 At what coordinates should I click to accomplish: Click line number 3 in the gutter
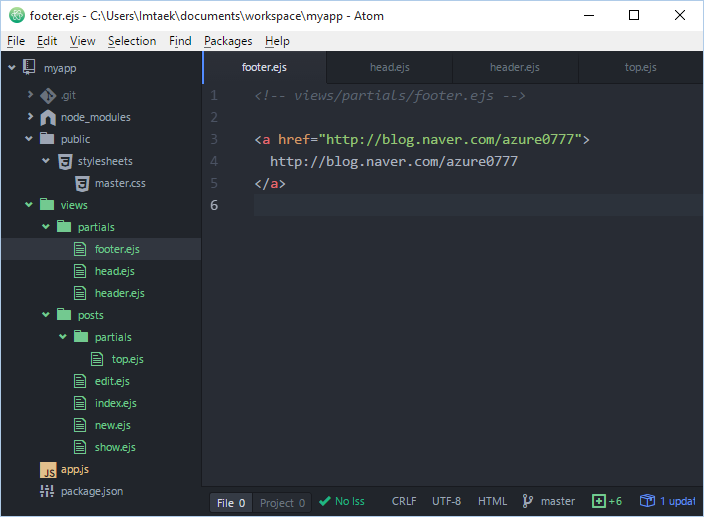click(x=214, y=139)
